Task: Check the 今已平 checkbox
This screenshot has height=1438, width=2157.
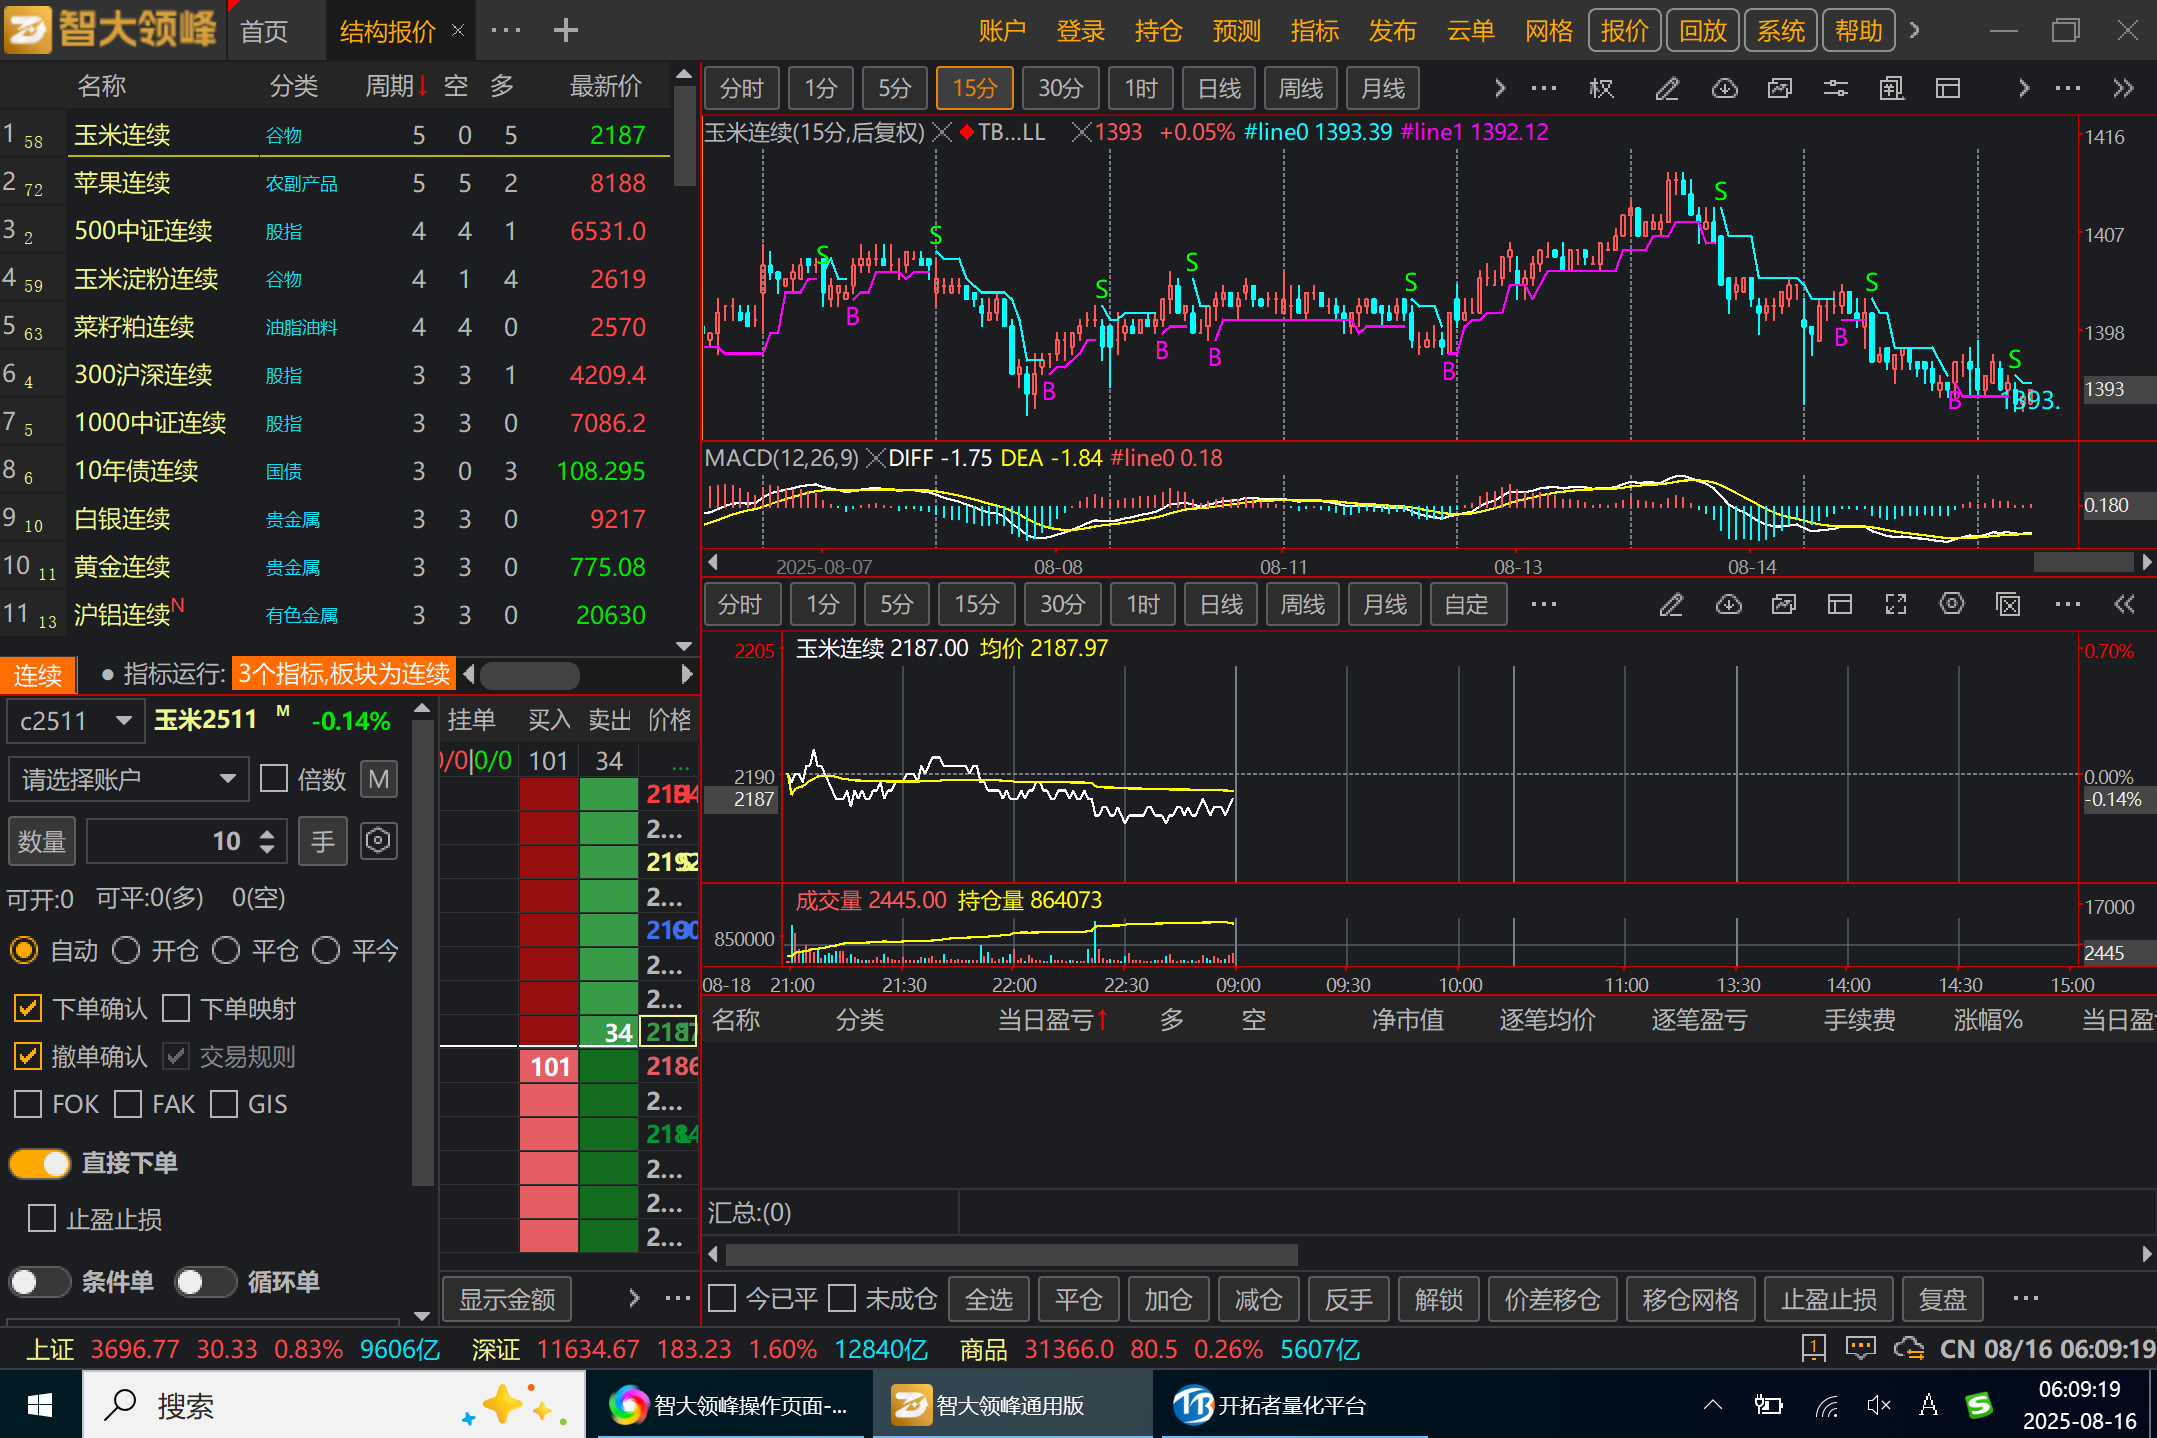Action: point(722,1299)
